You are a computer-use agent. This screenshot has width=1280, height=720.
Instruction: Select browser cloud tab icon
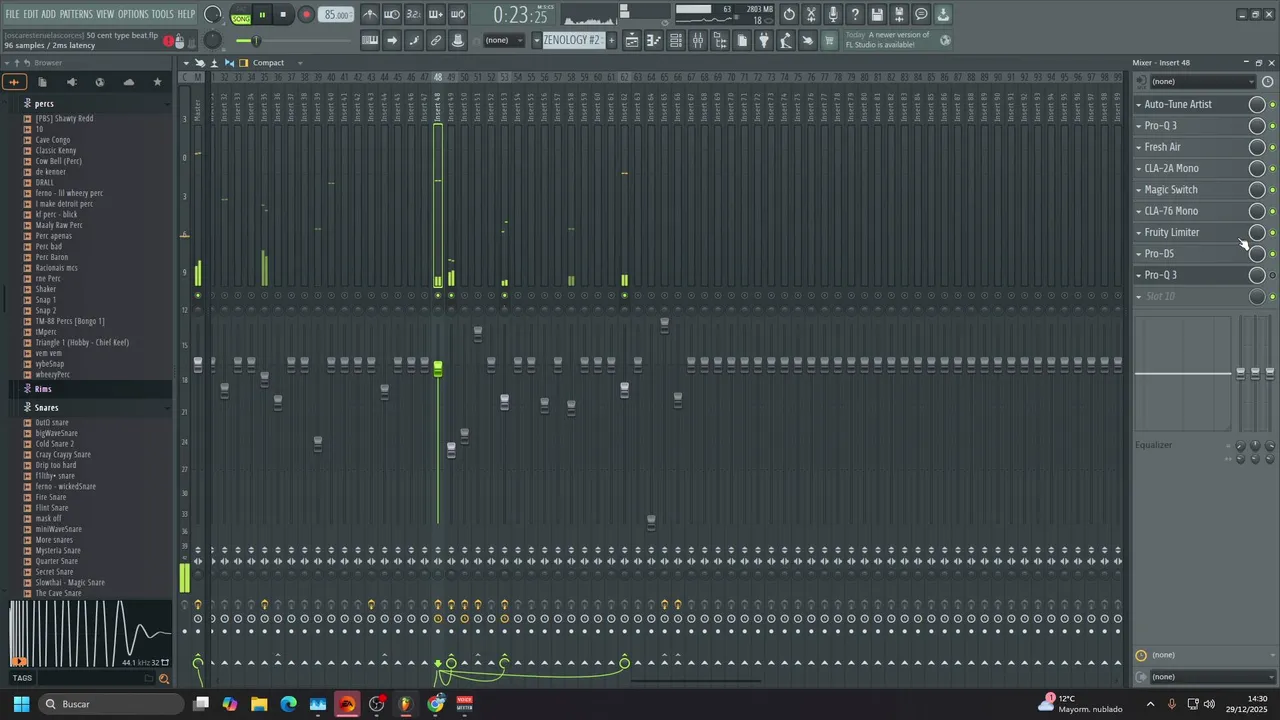click(x=128, y=82)
